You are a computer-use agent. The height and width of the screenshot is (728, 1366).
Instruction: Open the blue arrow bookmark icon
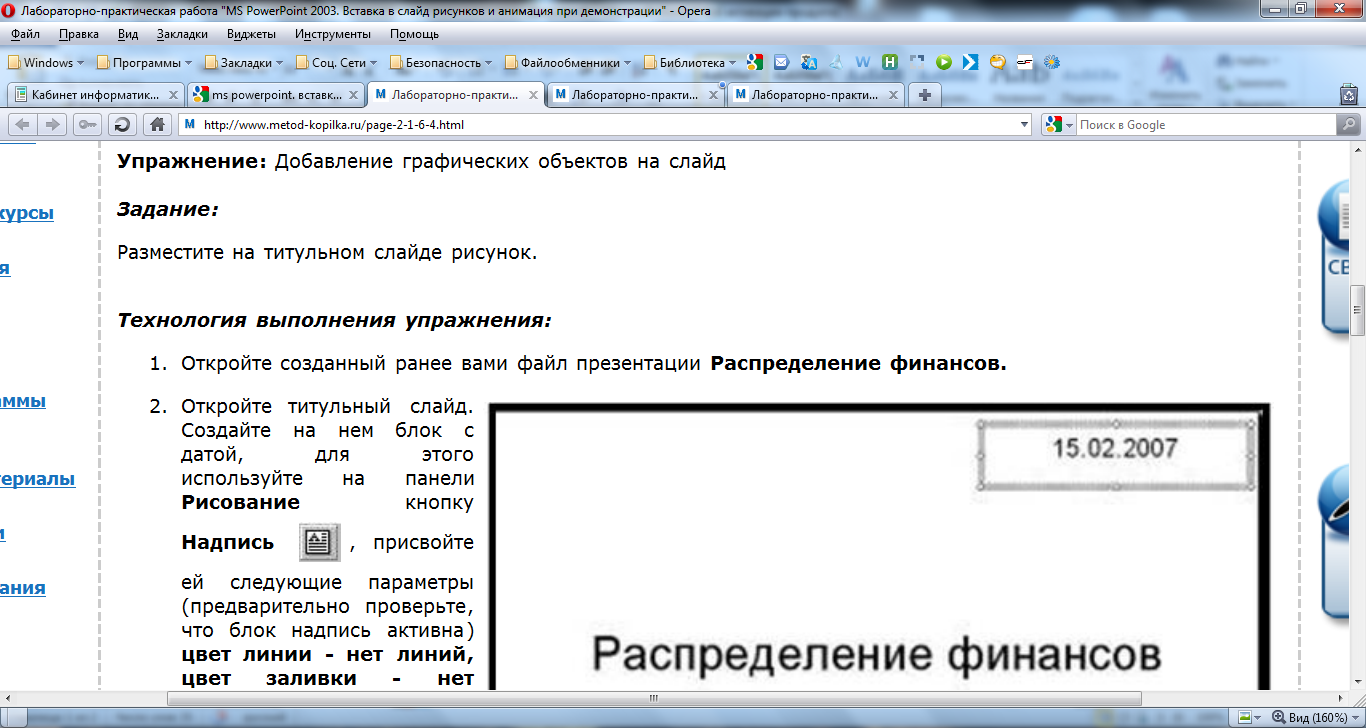[x=970, y=62]
